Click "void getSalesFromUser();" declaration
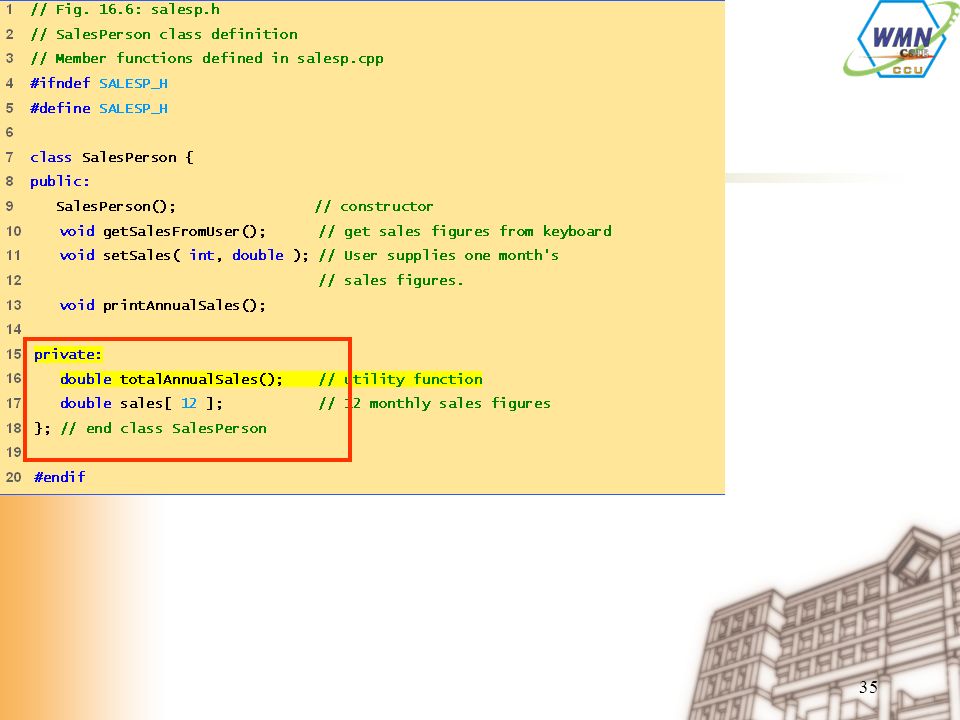960x720 pixels. pos(163,231)
